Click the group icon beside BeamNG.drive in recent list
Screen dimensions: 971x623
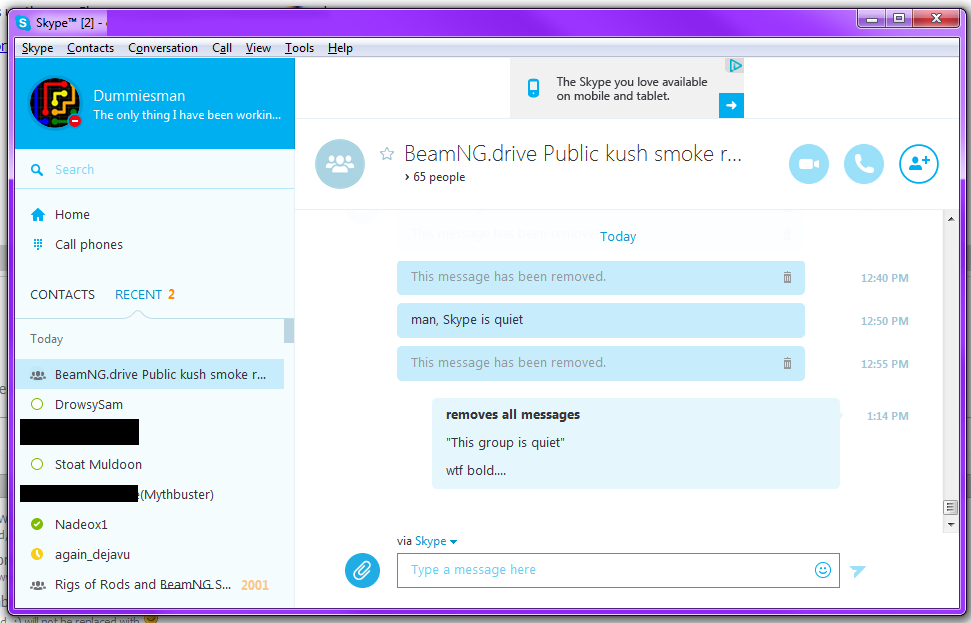(38, 375)
